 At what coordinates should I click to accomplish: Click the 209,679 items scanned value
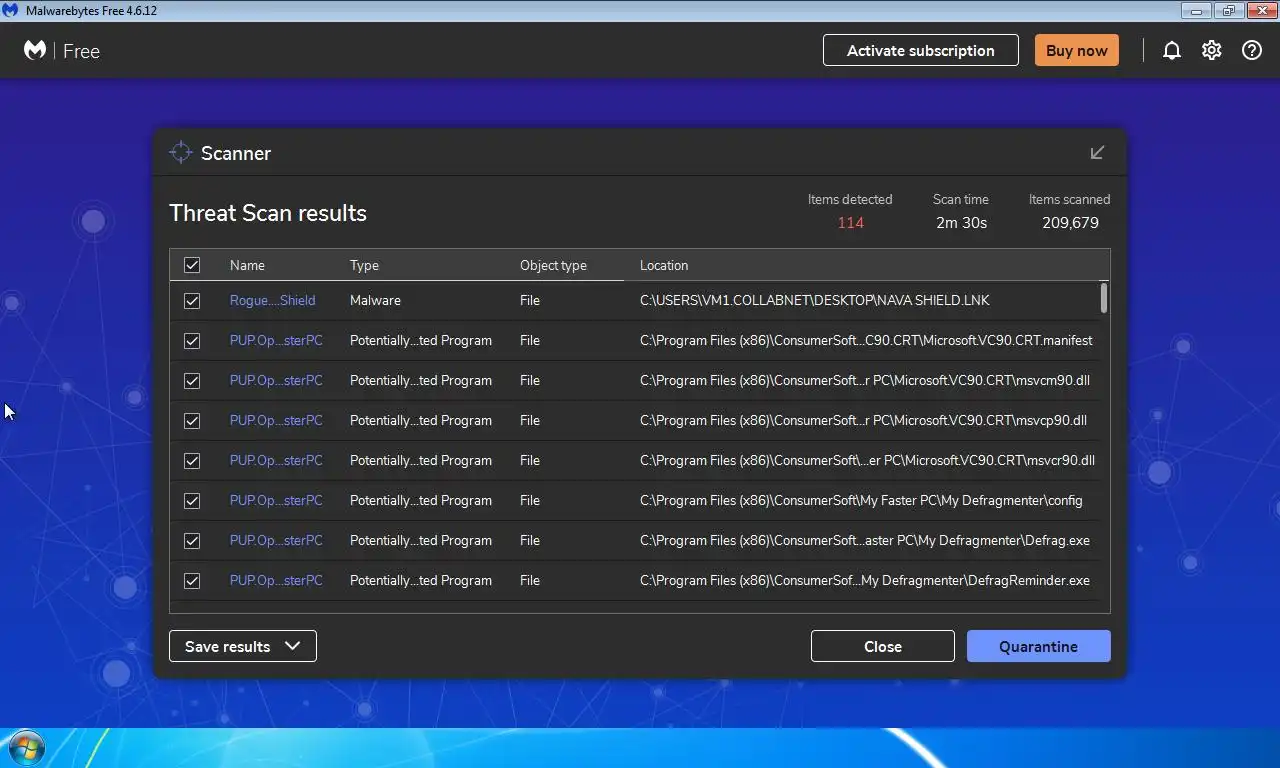1070,222
